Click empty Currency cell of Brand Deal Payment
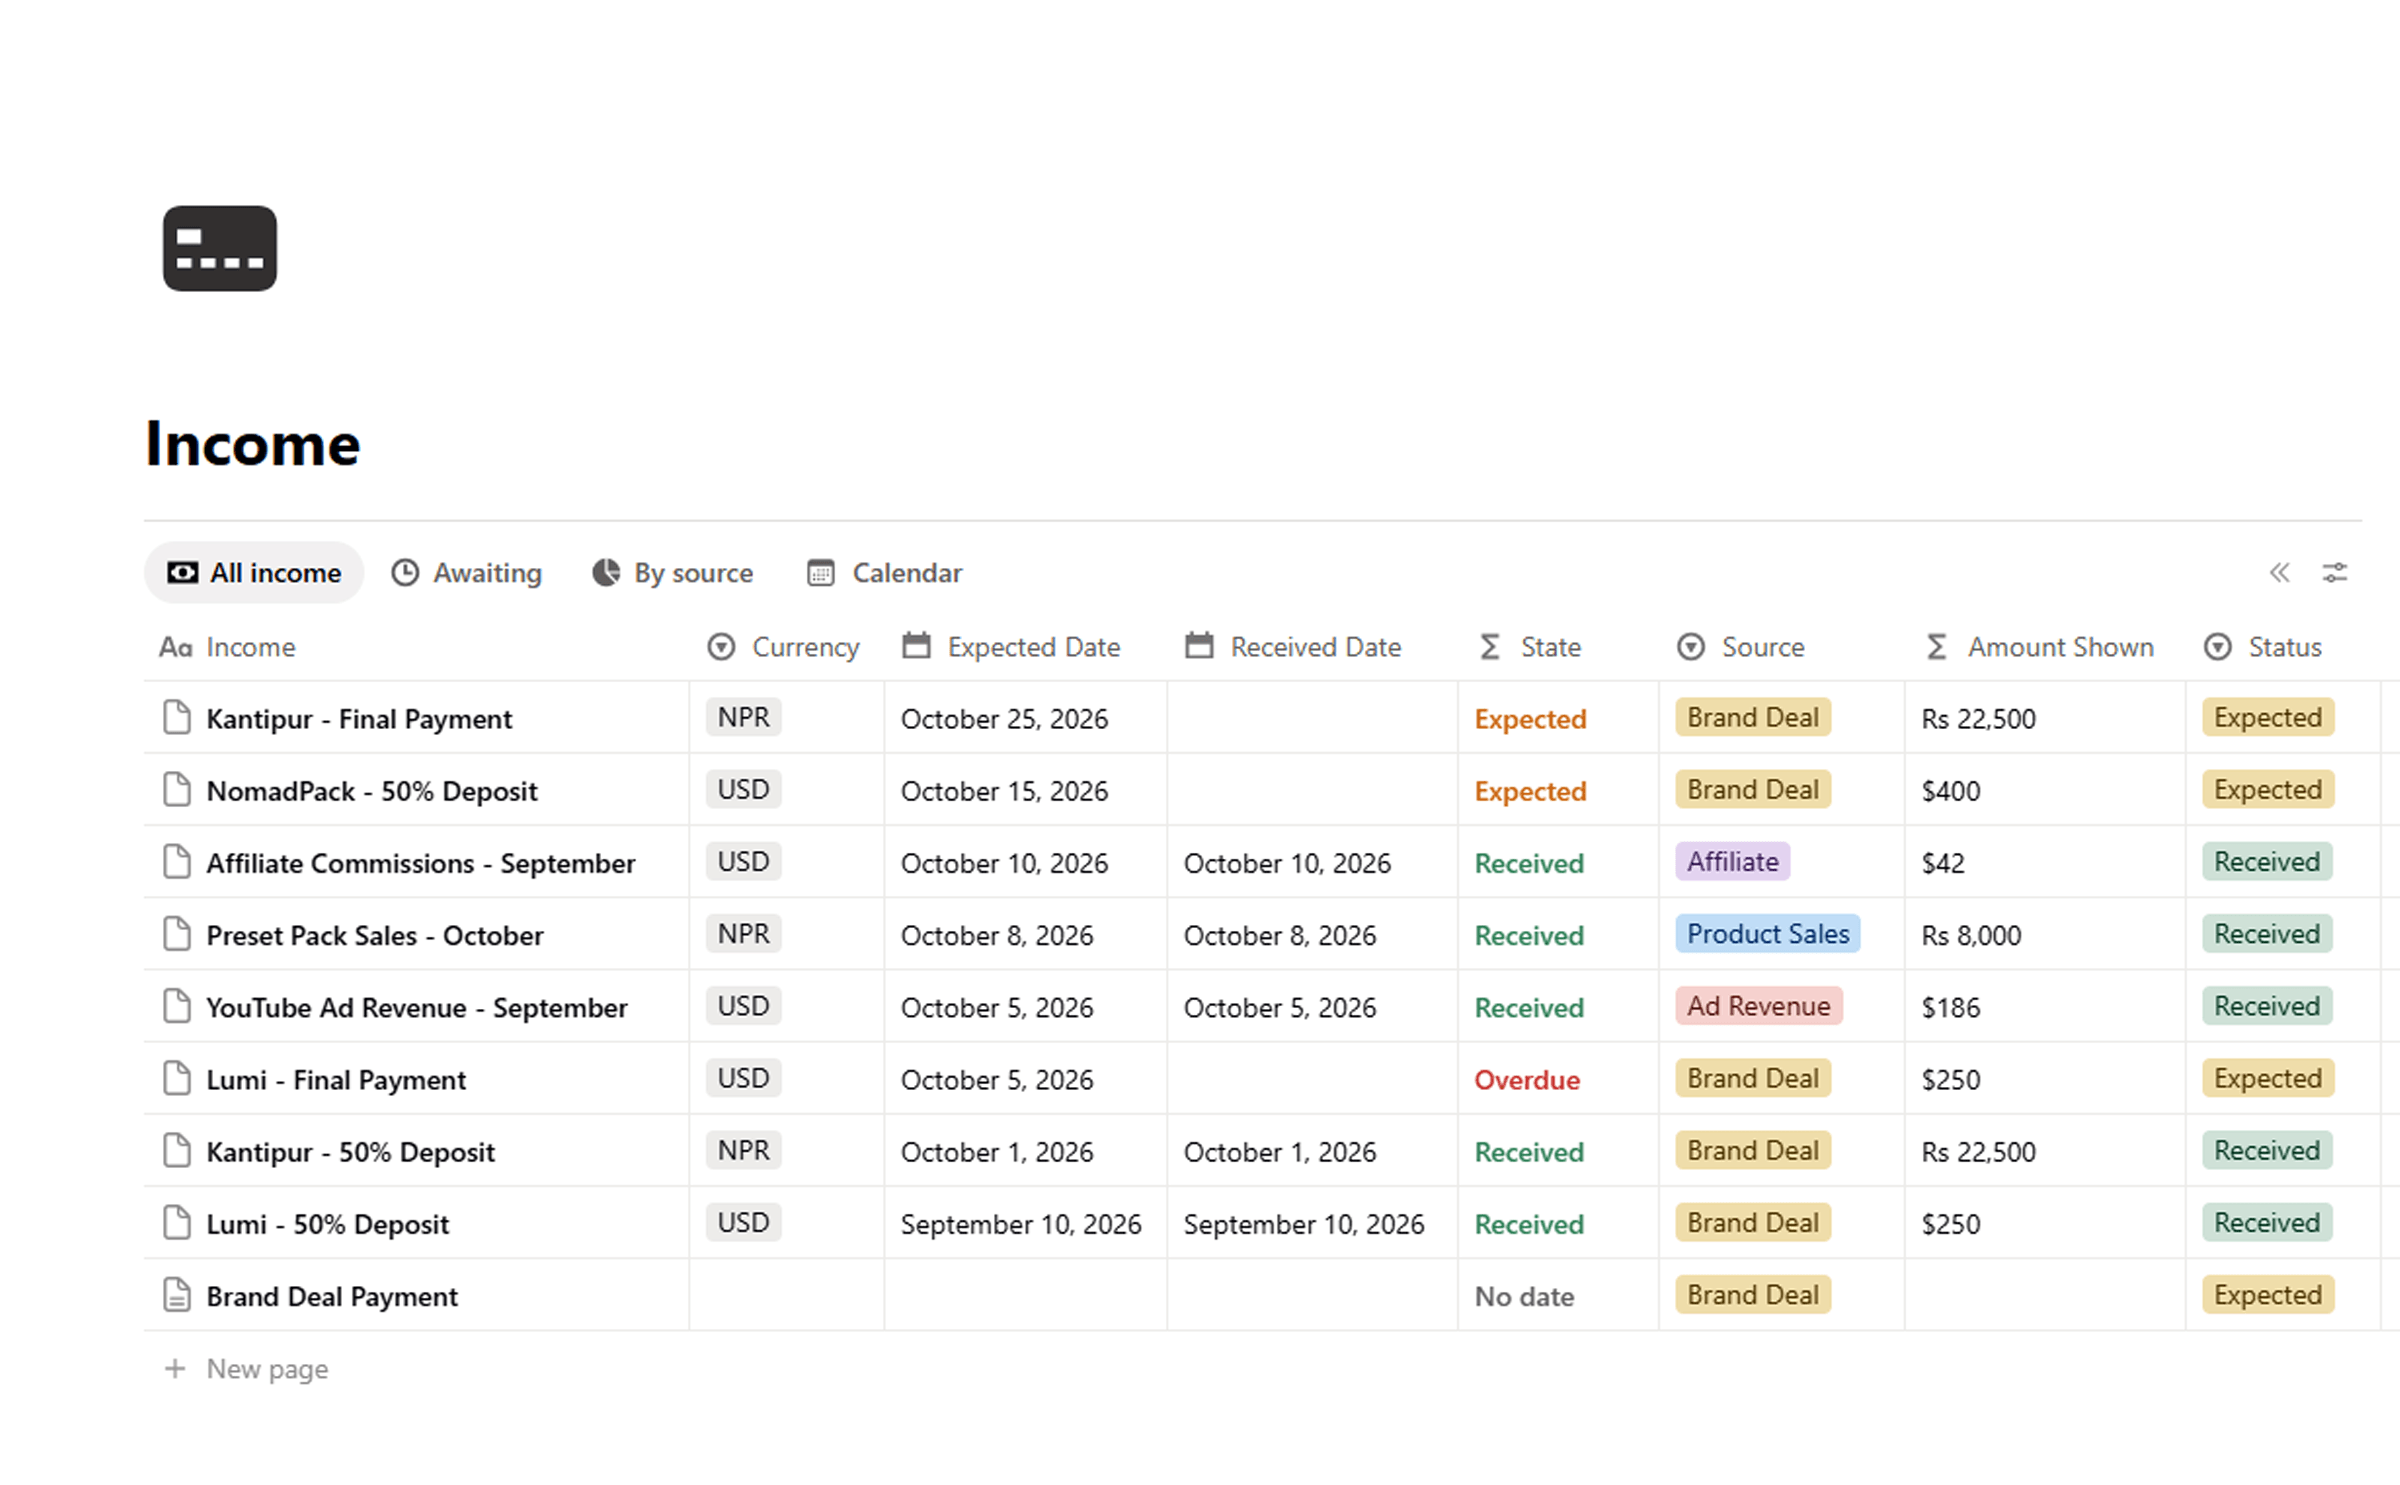The width and height of the screenshot is (2400, 1485). 786,1294
